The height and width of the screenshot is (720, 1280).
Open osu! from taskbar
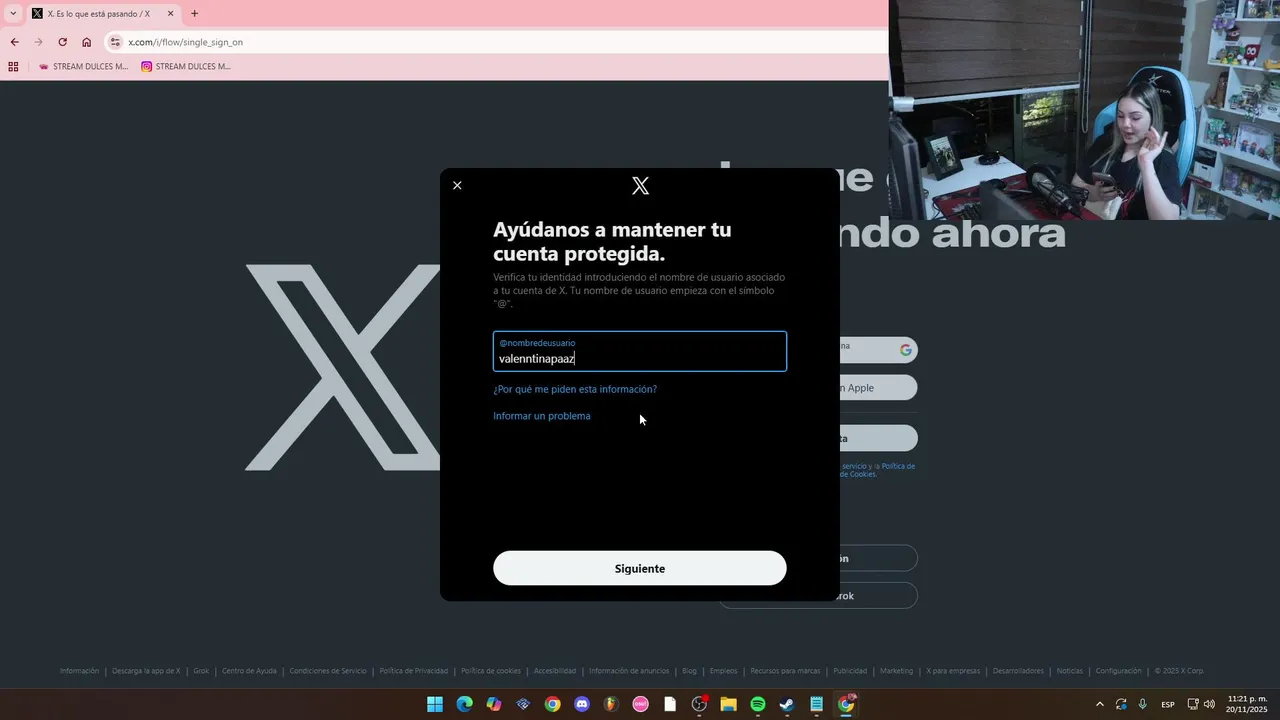pyautogui.click(x=640, y=704)
